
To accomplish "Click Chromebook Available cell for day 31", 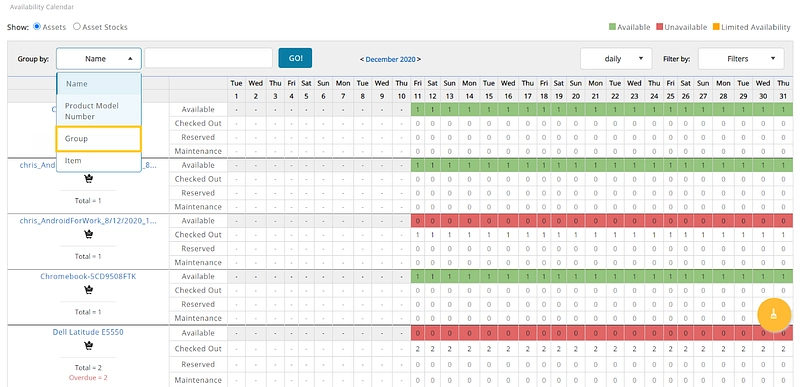I will click(x=783, y=276).
